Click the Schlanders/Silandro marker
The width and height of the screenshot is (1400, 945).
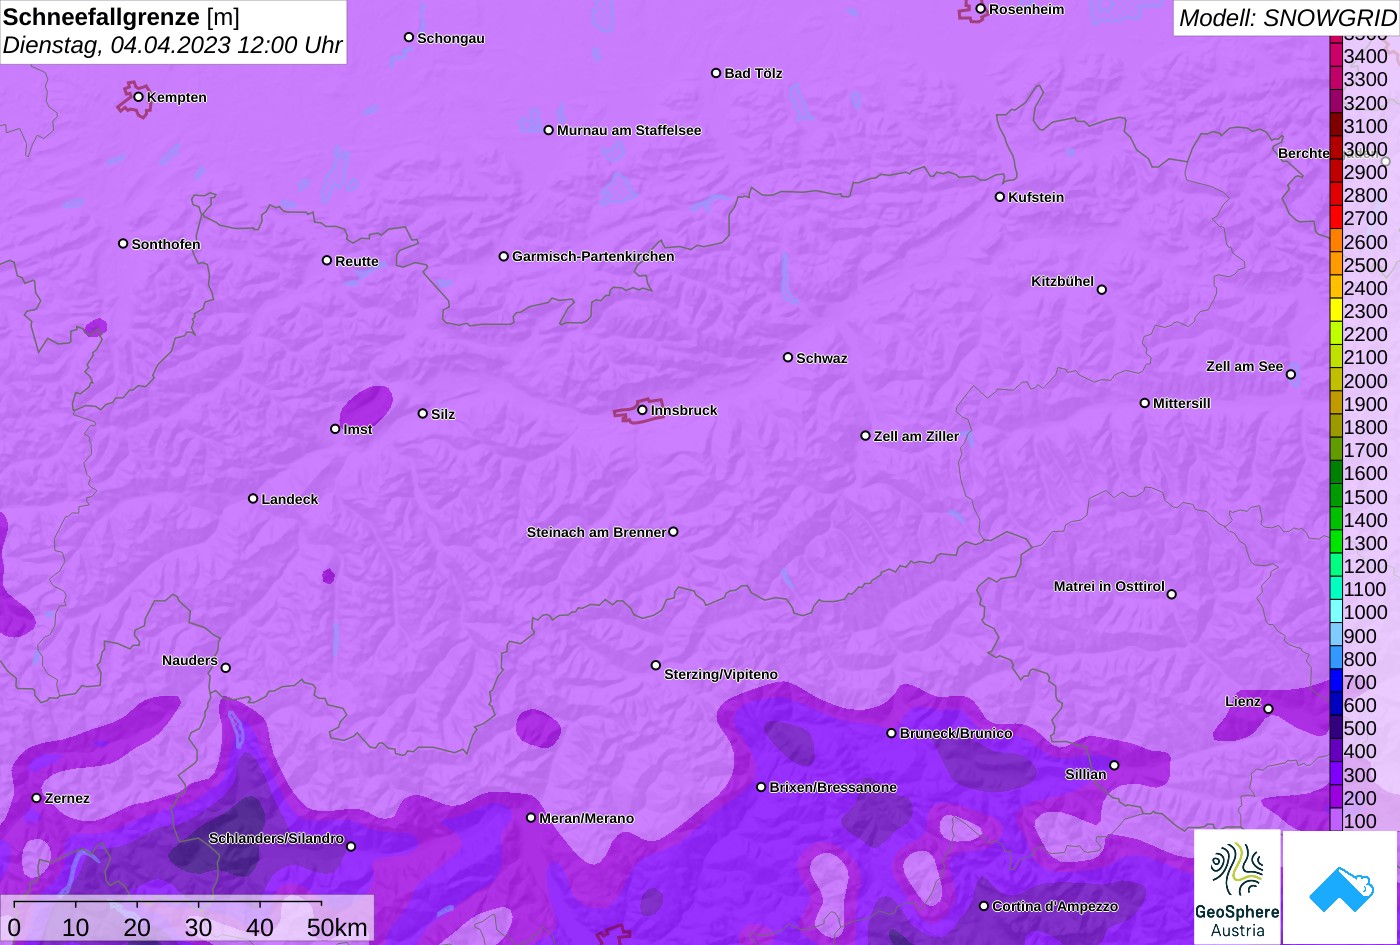point(351,846)
